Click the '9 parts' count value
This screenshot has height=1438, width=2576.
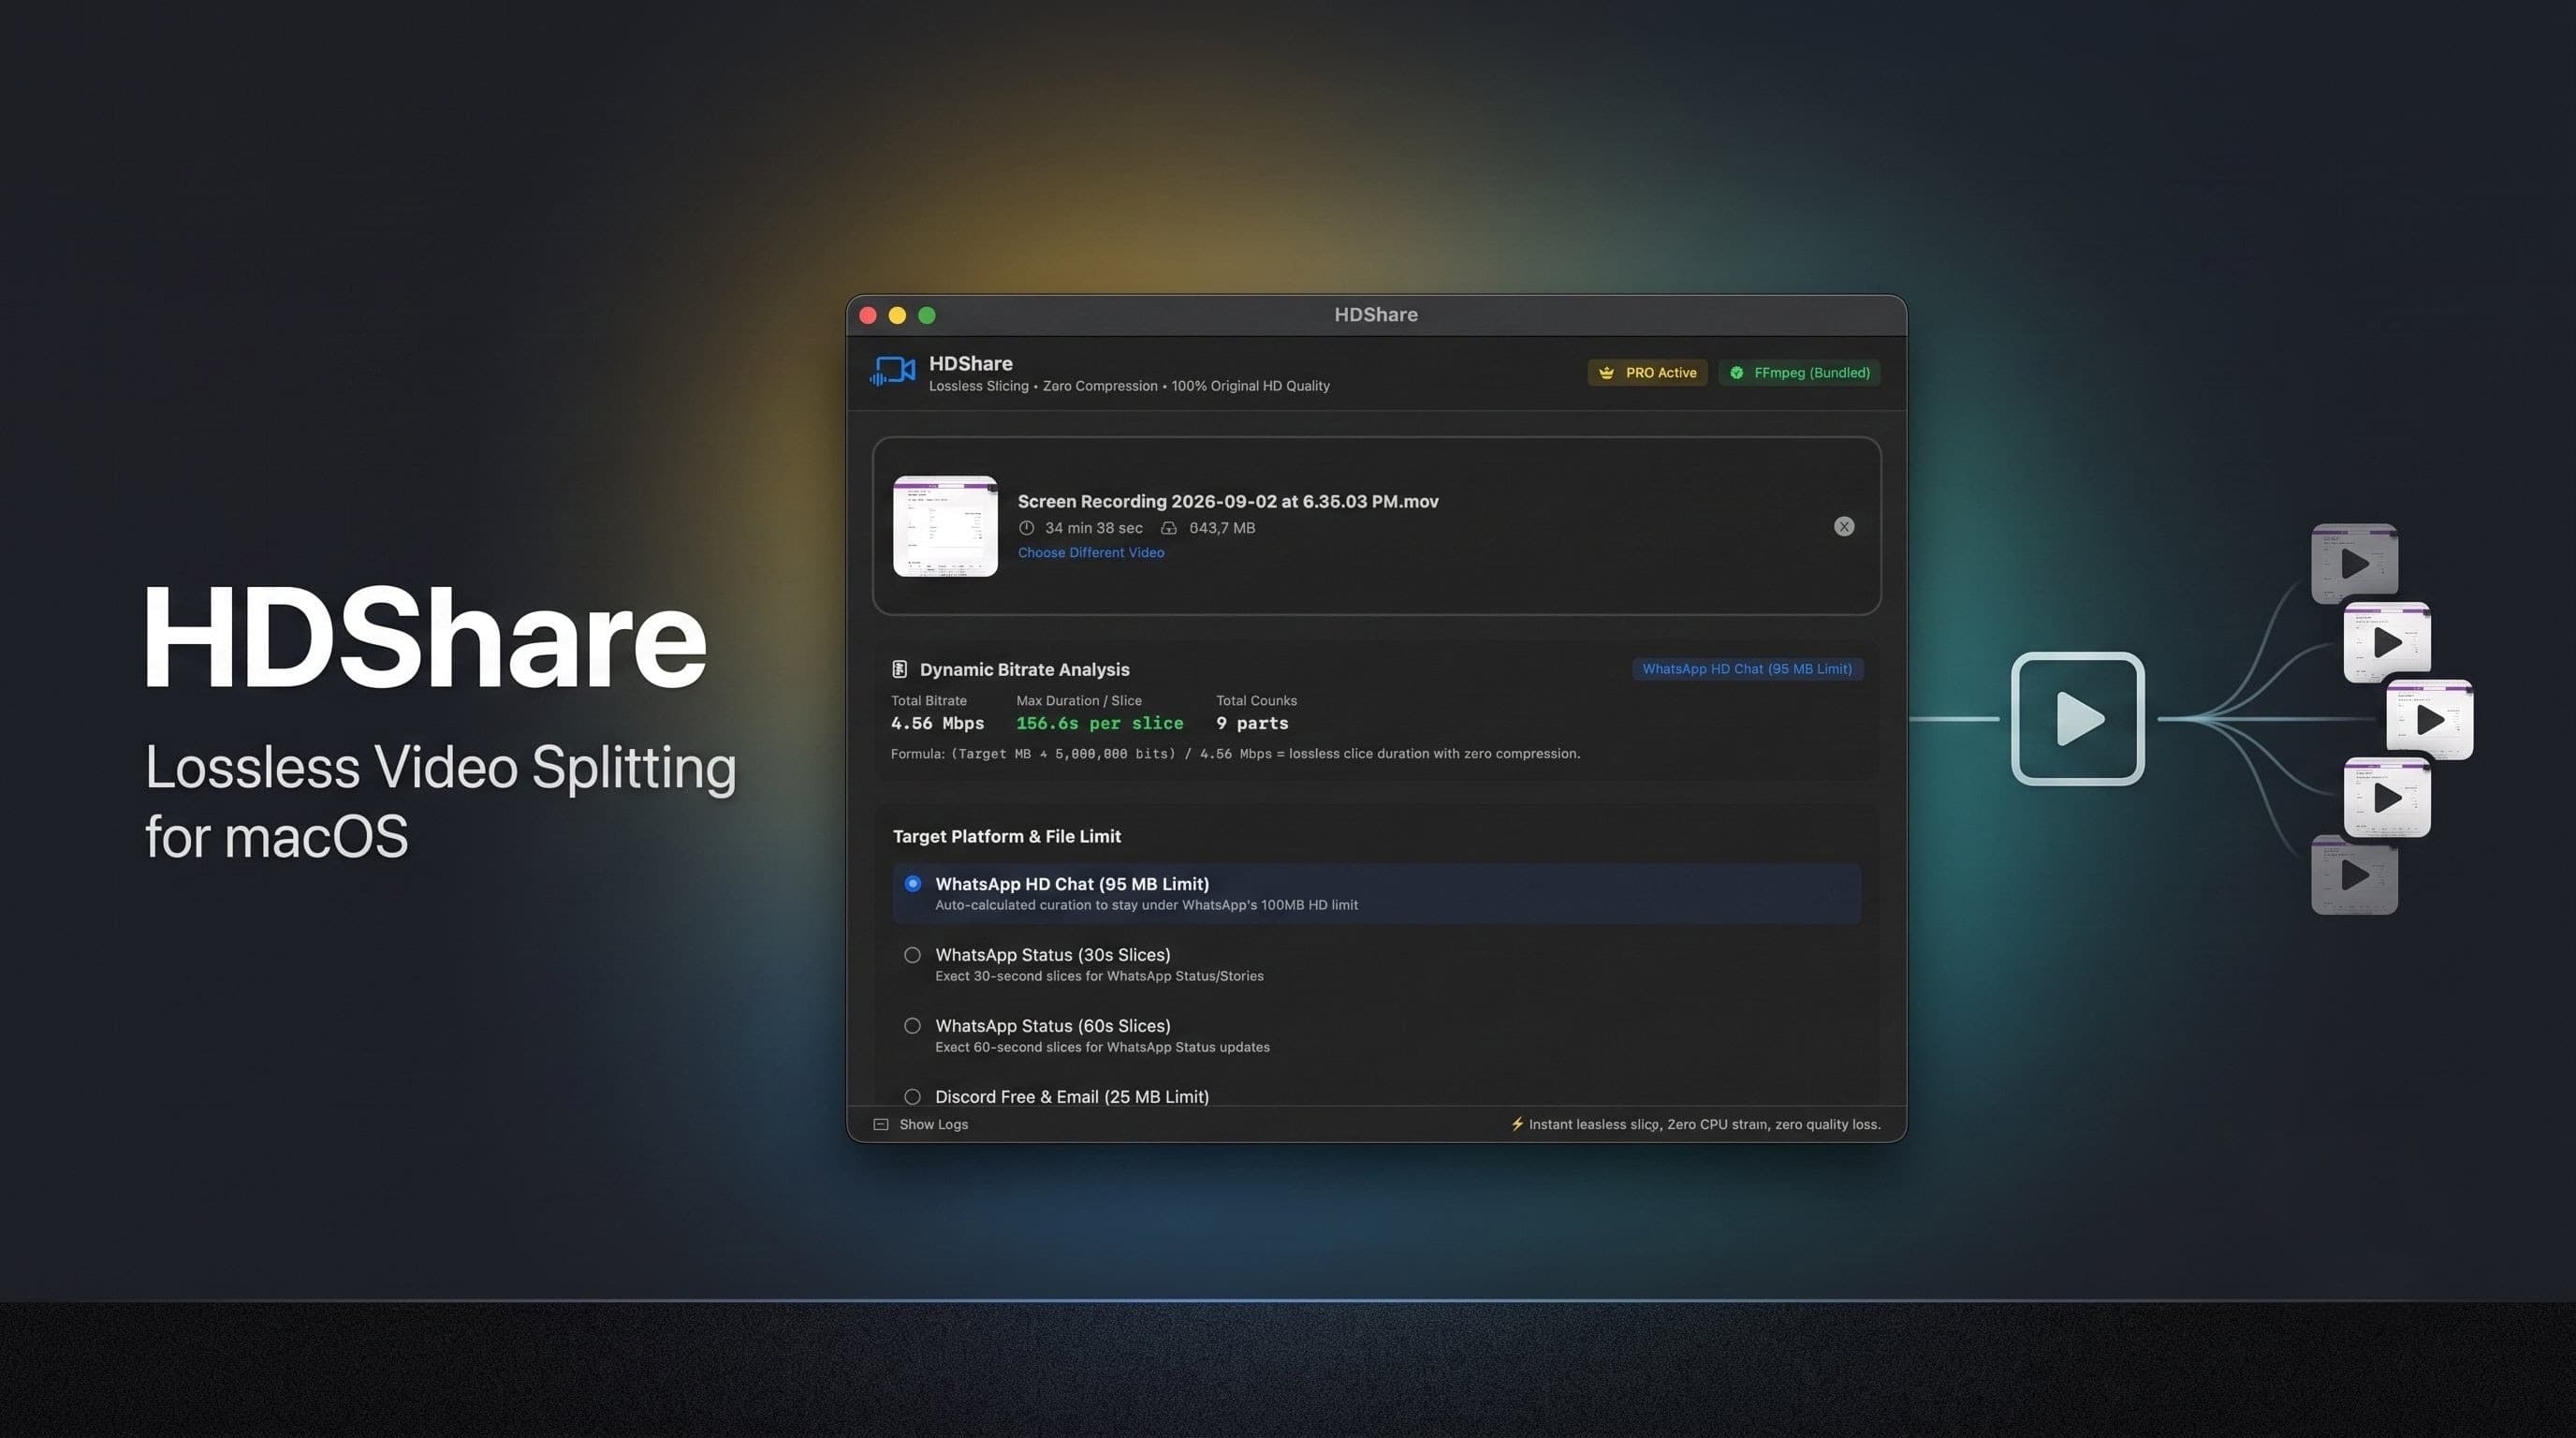click(x=1252, y=723)
